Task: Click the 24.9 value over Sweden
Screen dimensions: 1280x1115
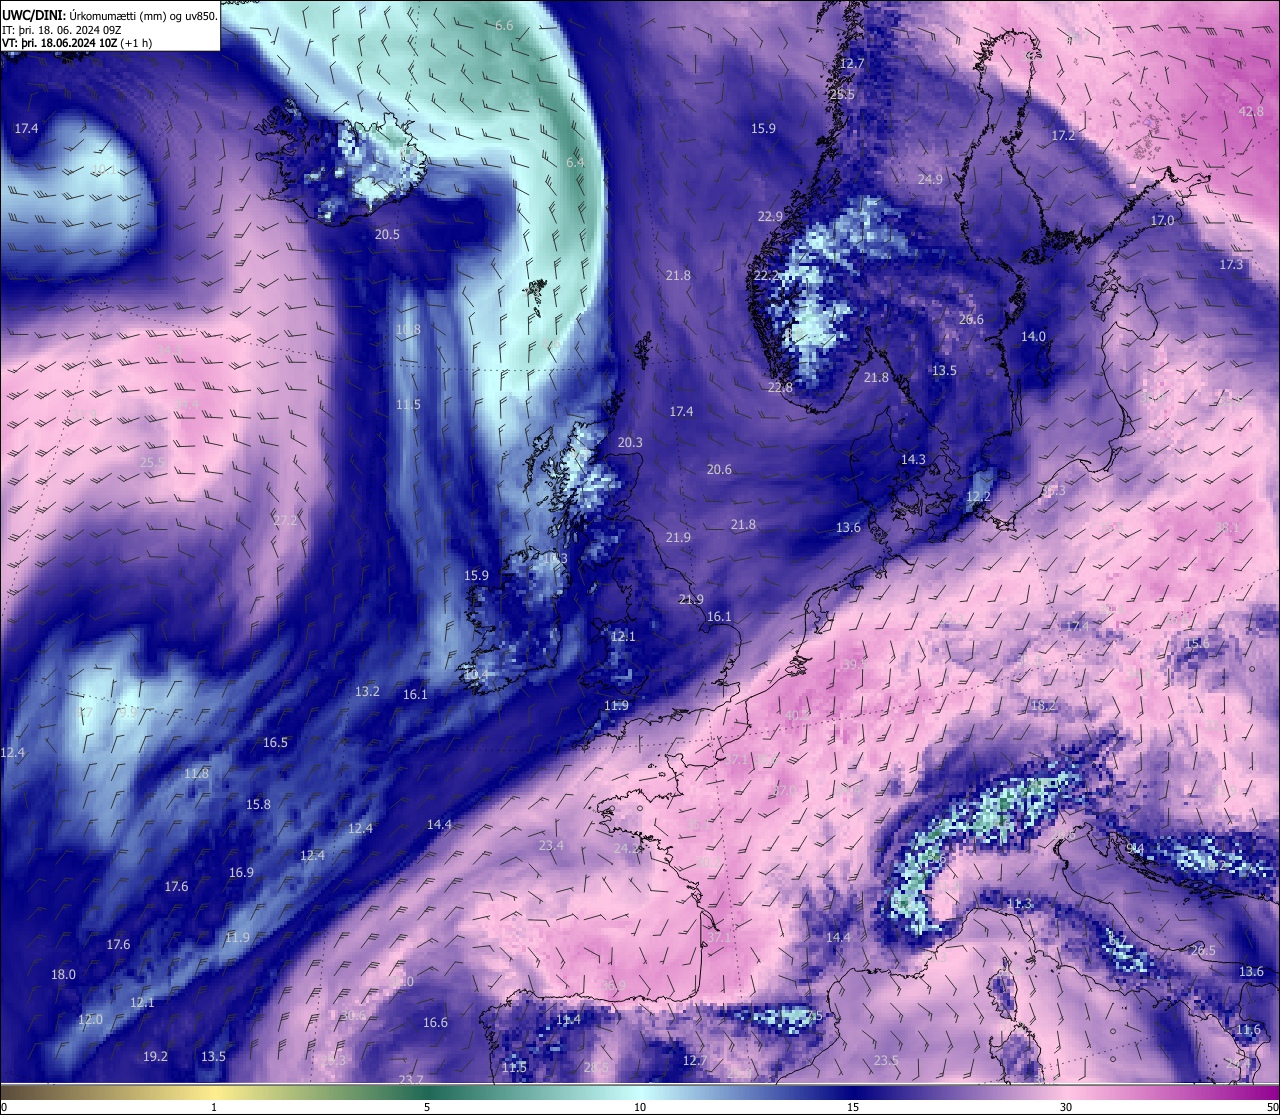Action: (930, 180)
